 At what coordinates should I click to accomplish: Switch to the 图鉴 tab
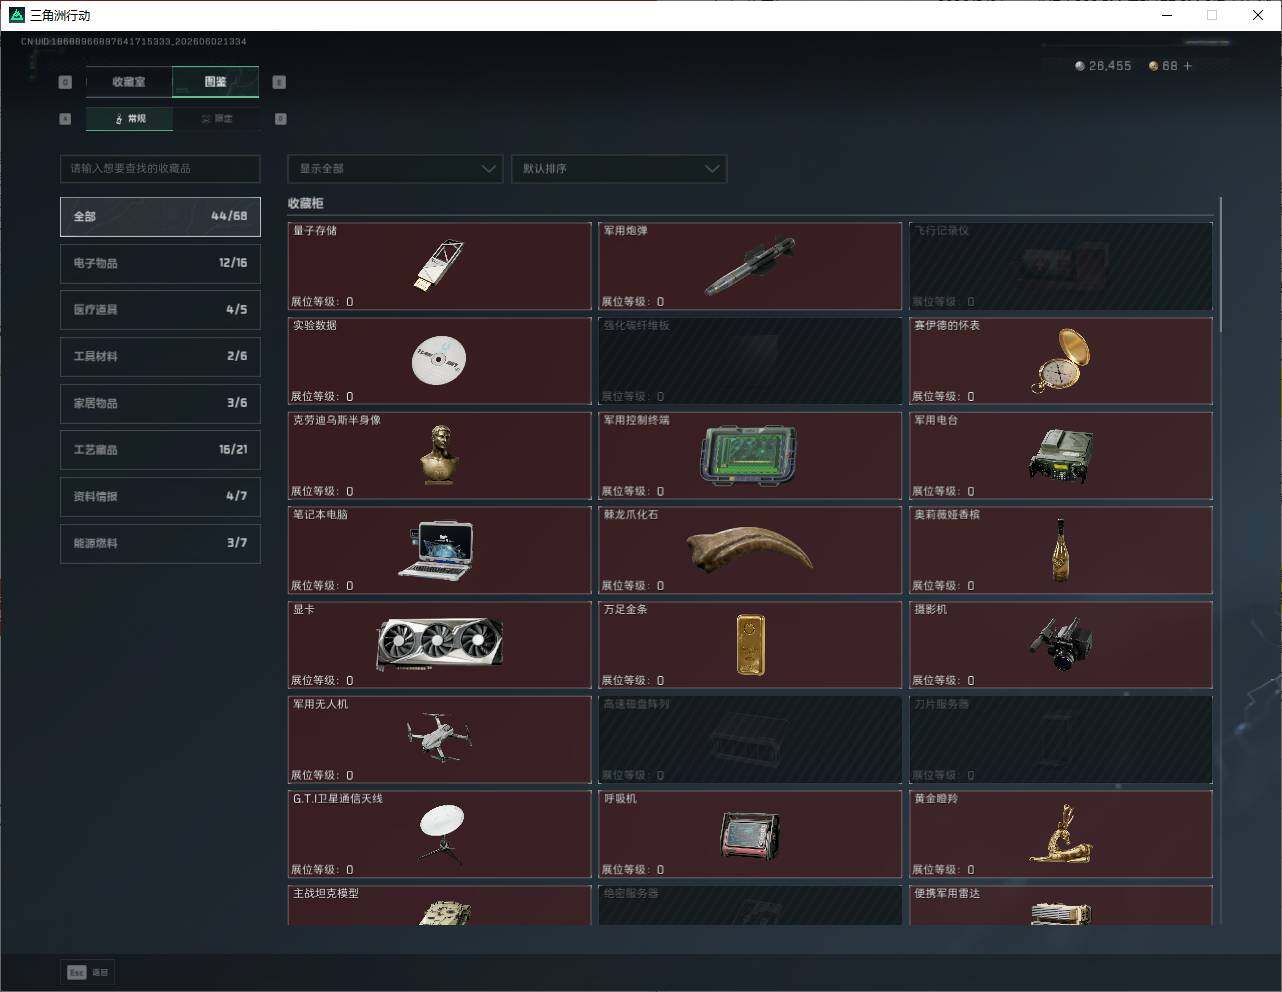pyautogui.click(x=216, y=82)
